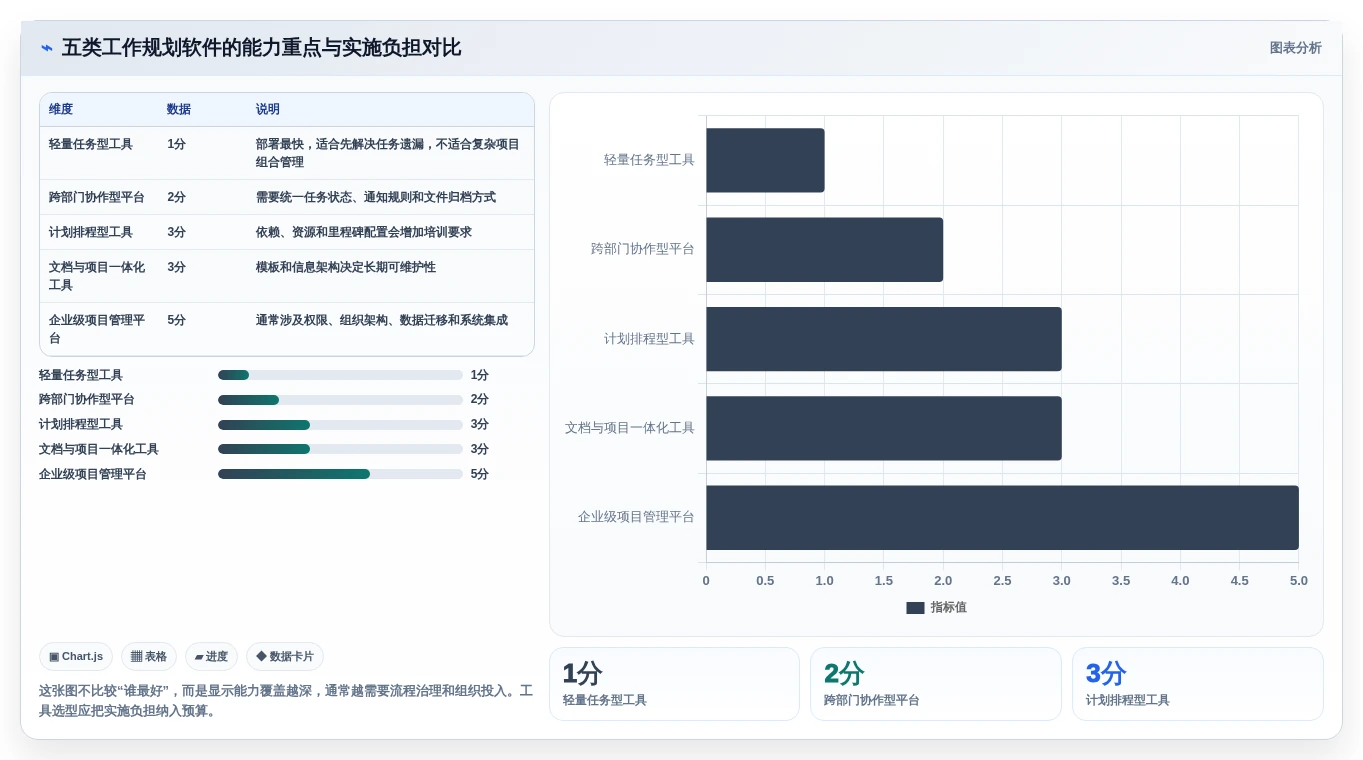Screen dimensions: 1363x760
Task: Click 文档与项目一体化工具 label in progress list
Action: [x=99, y=449]
